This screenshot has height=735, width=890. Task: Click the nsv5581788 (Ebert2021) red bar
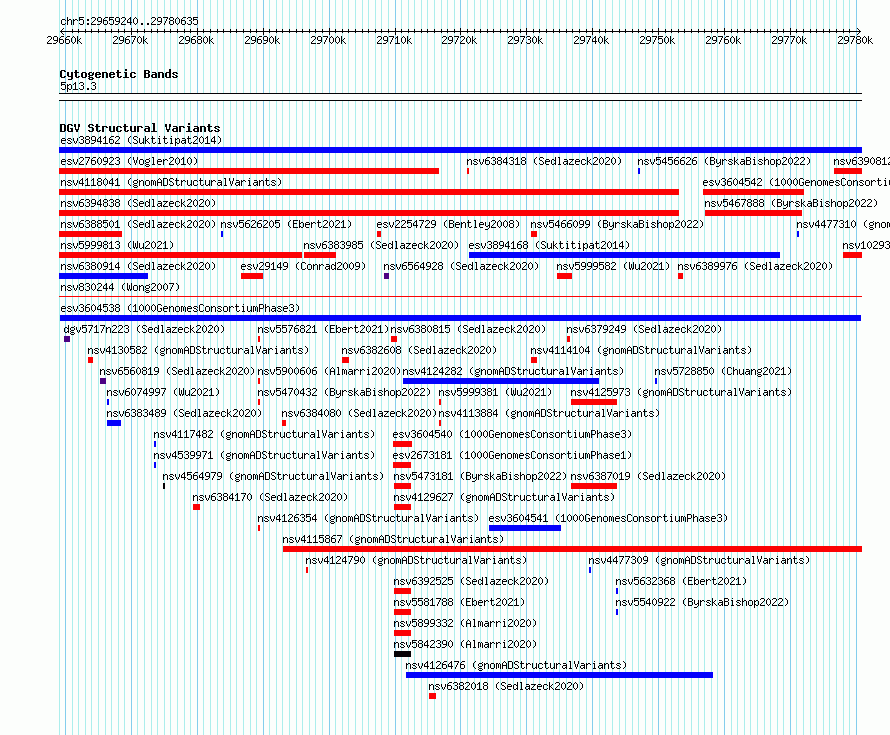[402, 612]
